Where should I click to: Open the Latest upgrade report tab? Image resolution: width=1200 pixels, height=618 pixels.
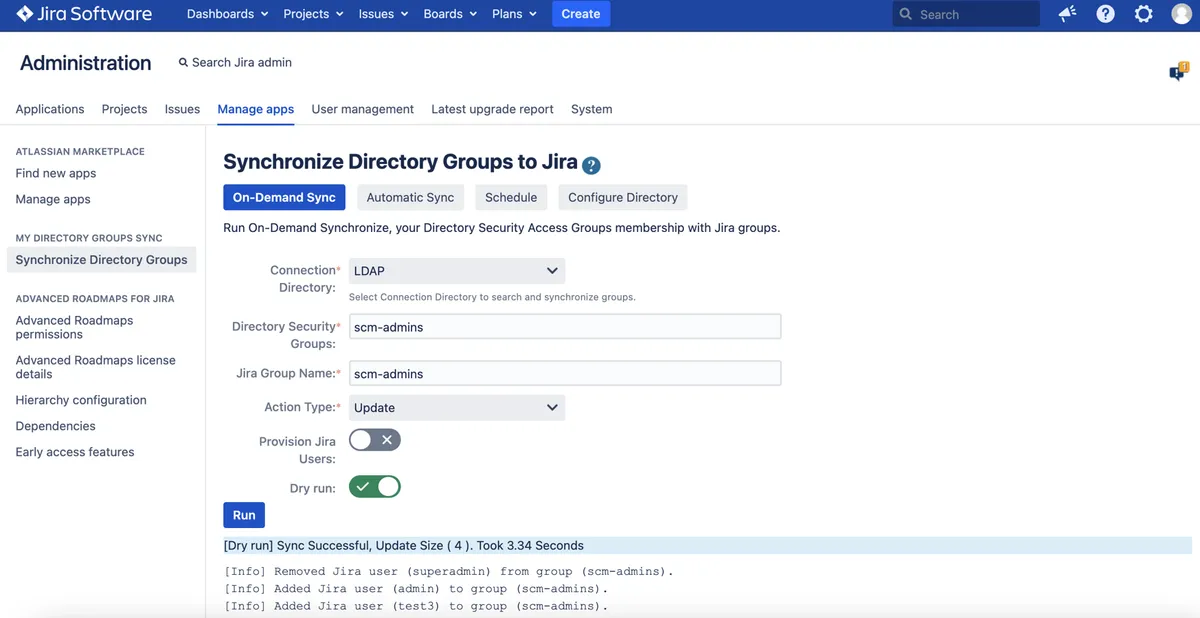point(492,109)
